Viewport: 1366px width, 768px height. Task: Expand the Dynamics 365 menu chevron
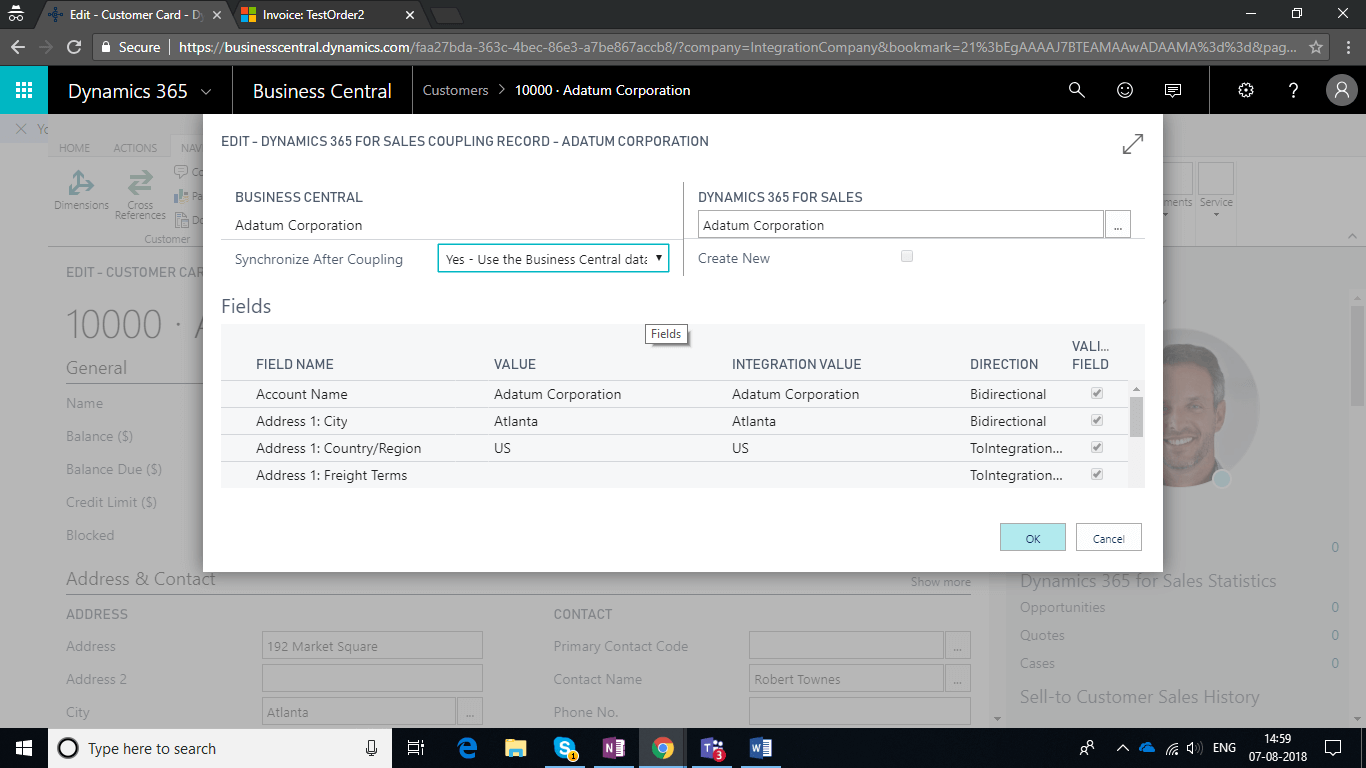pos(207,91)
